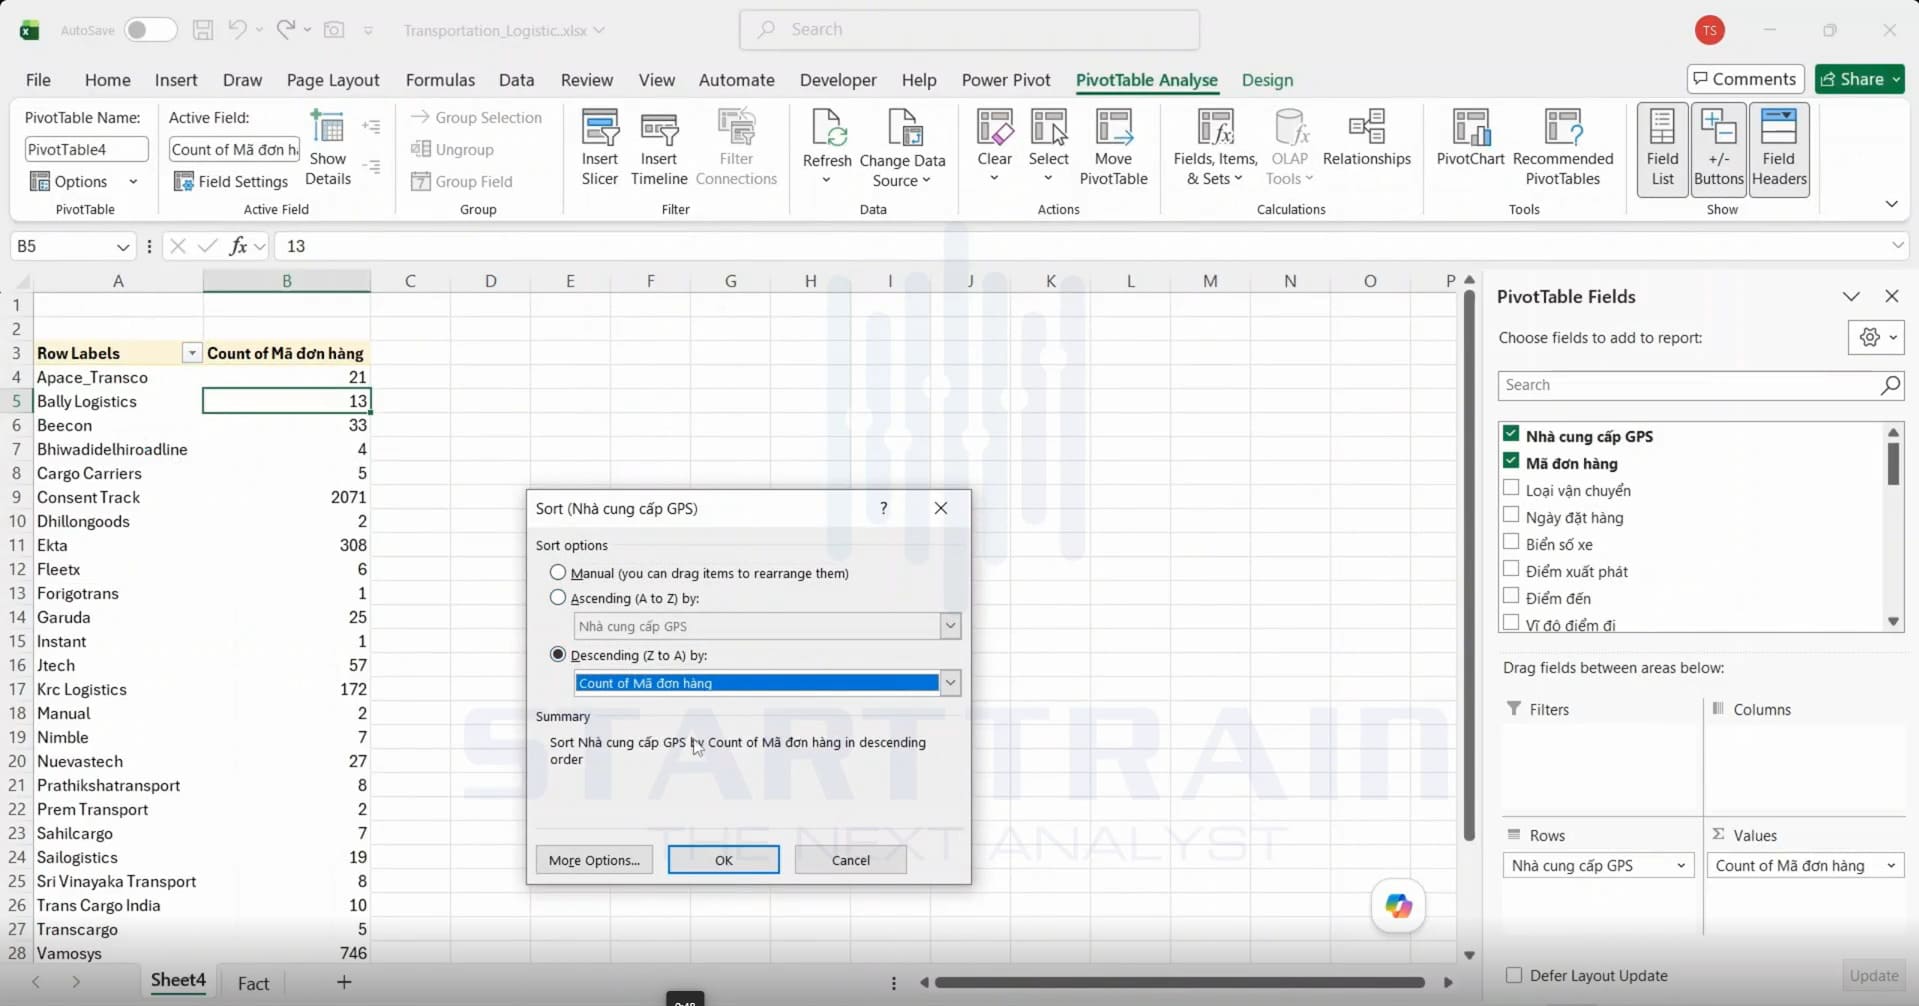Open Row Labels filter dropdown
The width and height of the screenshot is (1919, 1006).
point(190,353)
